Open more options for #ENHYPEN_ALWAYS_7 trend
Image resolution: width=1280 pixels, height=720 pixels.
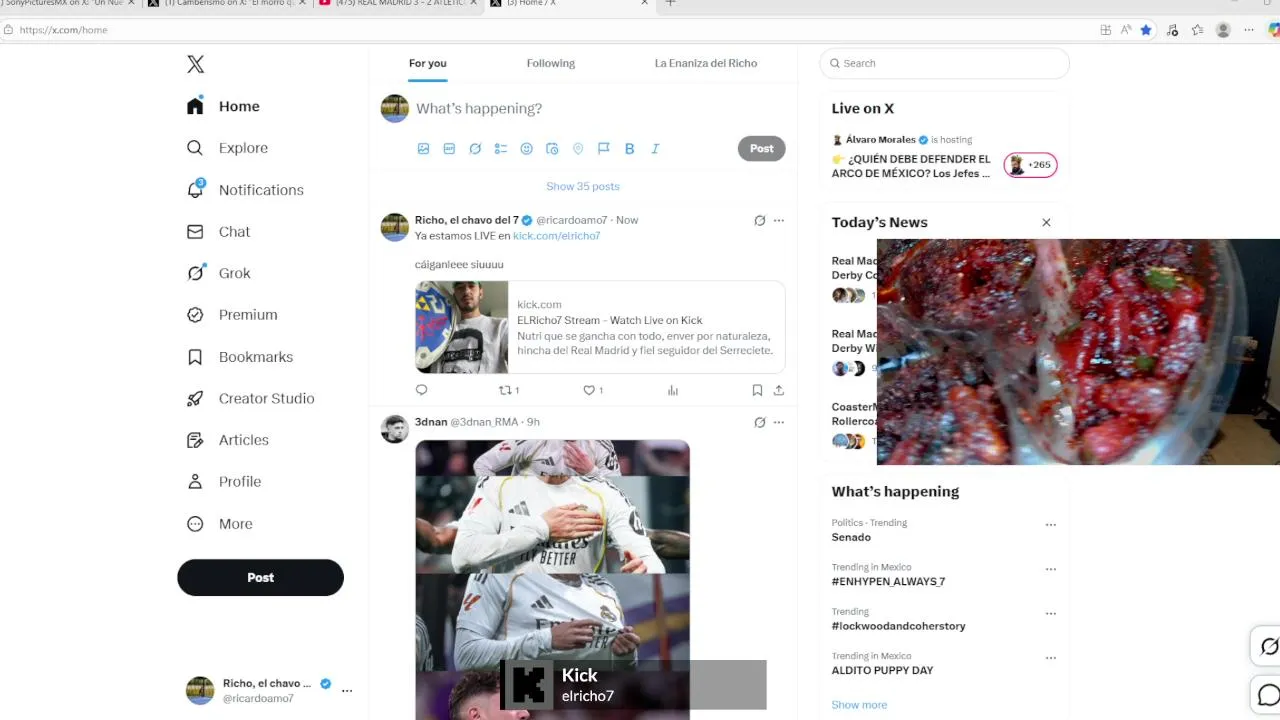(x=1050, y=569)
